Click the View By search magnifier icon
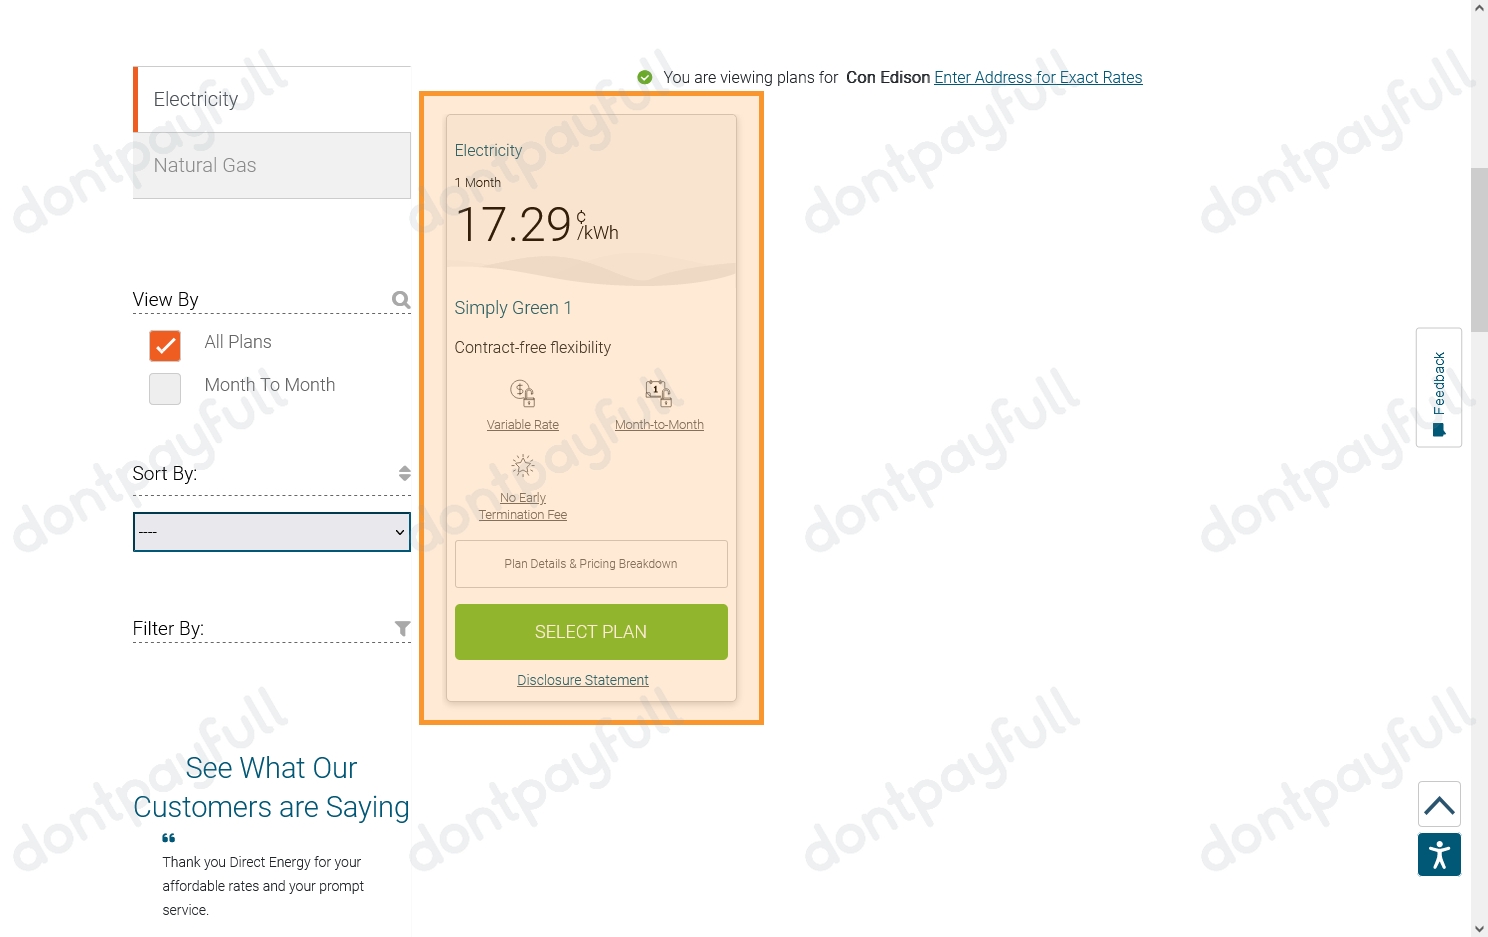 [x=401, y=300]
